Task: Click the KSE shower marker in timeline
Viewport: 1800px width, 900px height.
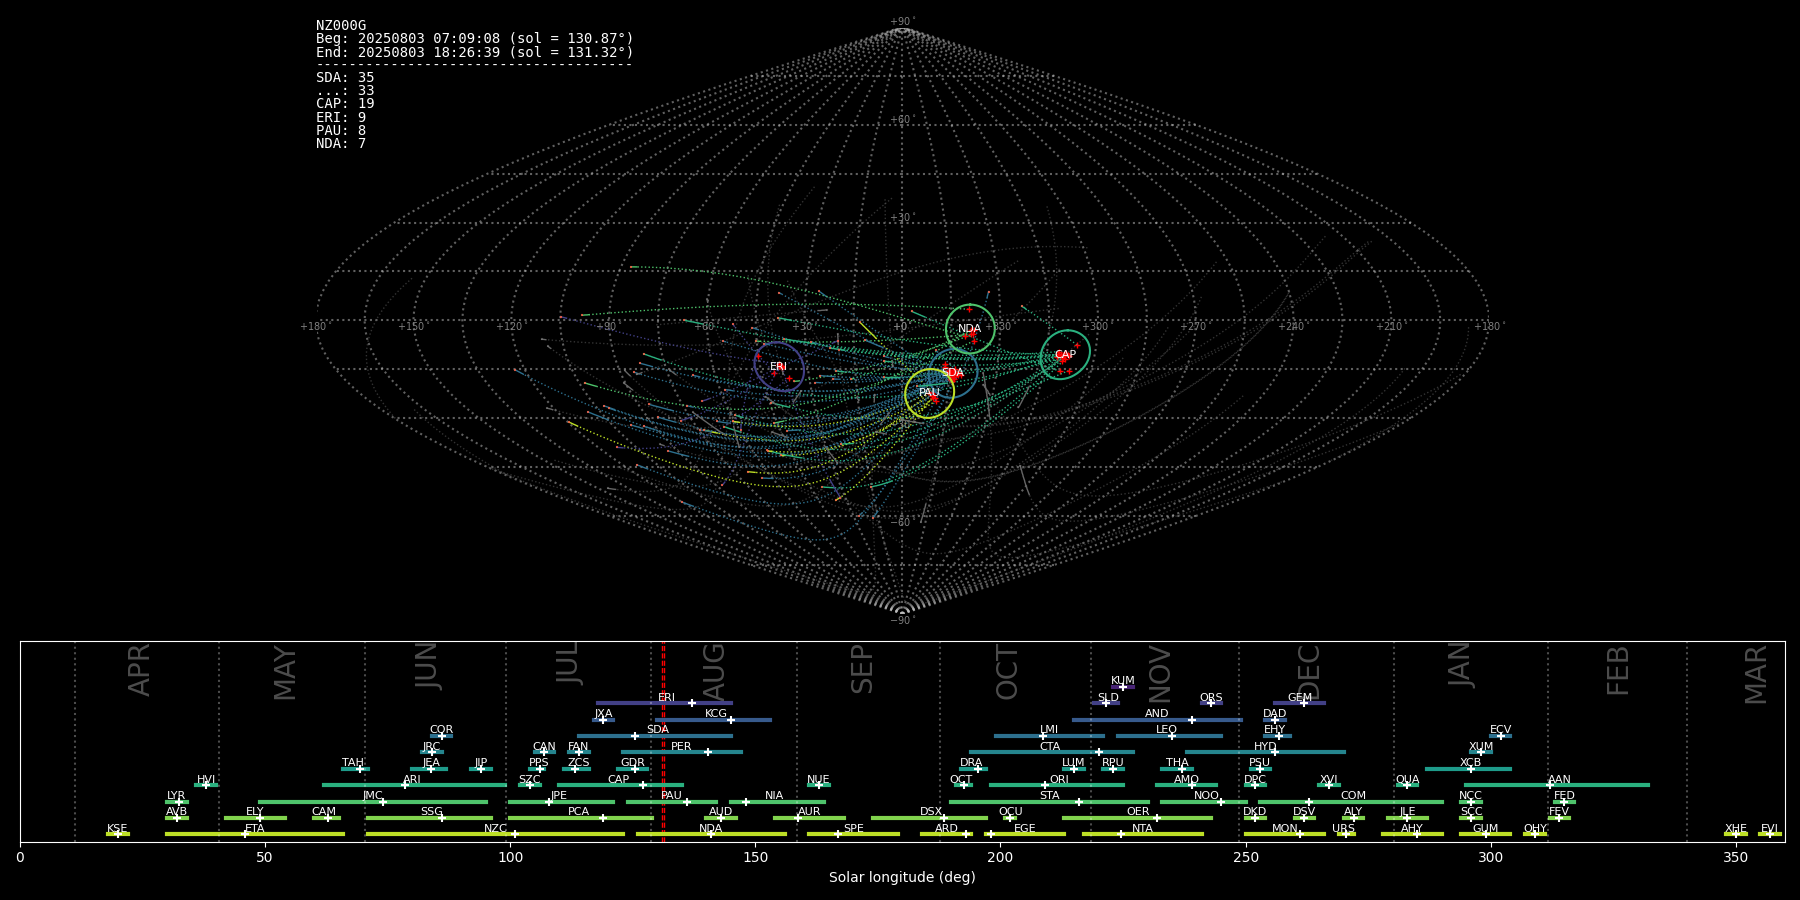Action: (x=117, y=834)
